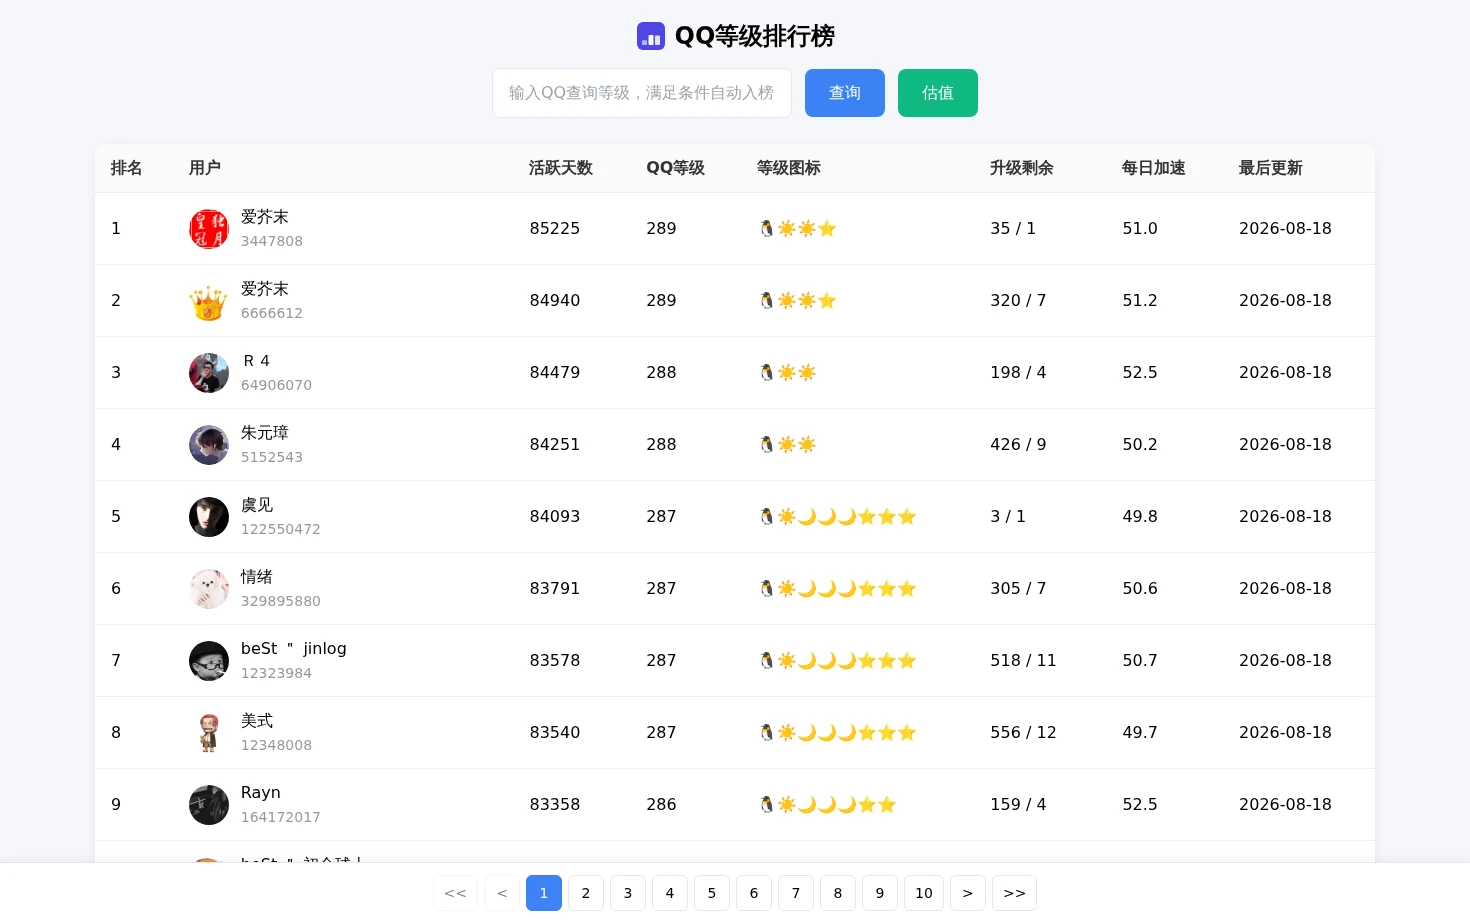Open avatar of user 情绪
This screenshot has width=1470, height=923.
pyautogui.click(x=209, y=589)
